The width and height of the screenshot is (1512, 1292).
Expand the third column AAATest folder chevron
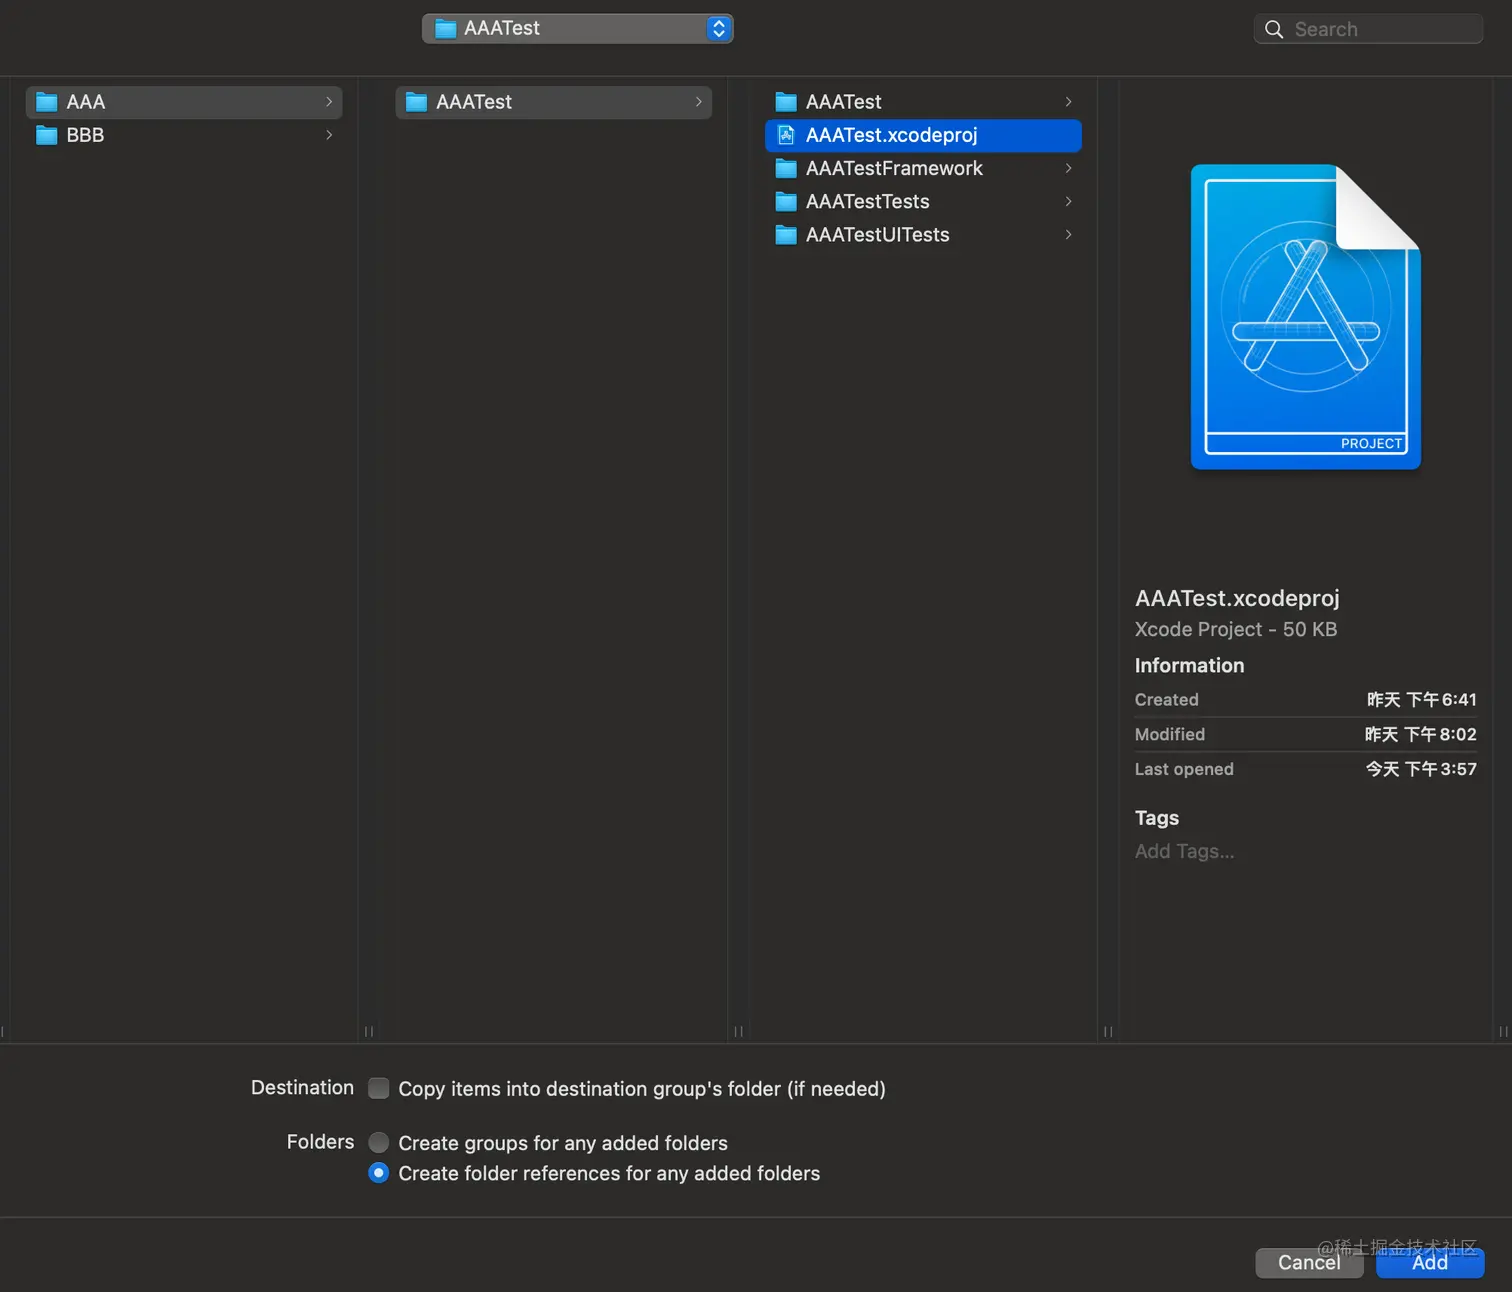(1069, 102)
